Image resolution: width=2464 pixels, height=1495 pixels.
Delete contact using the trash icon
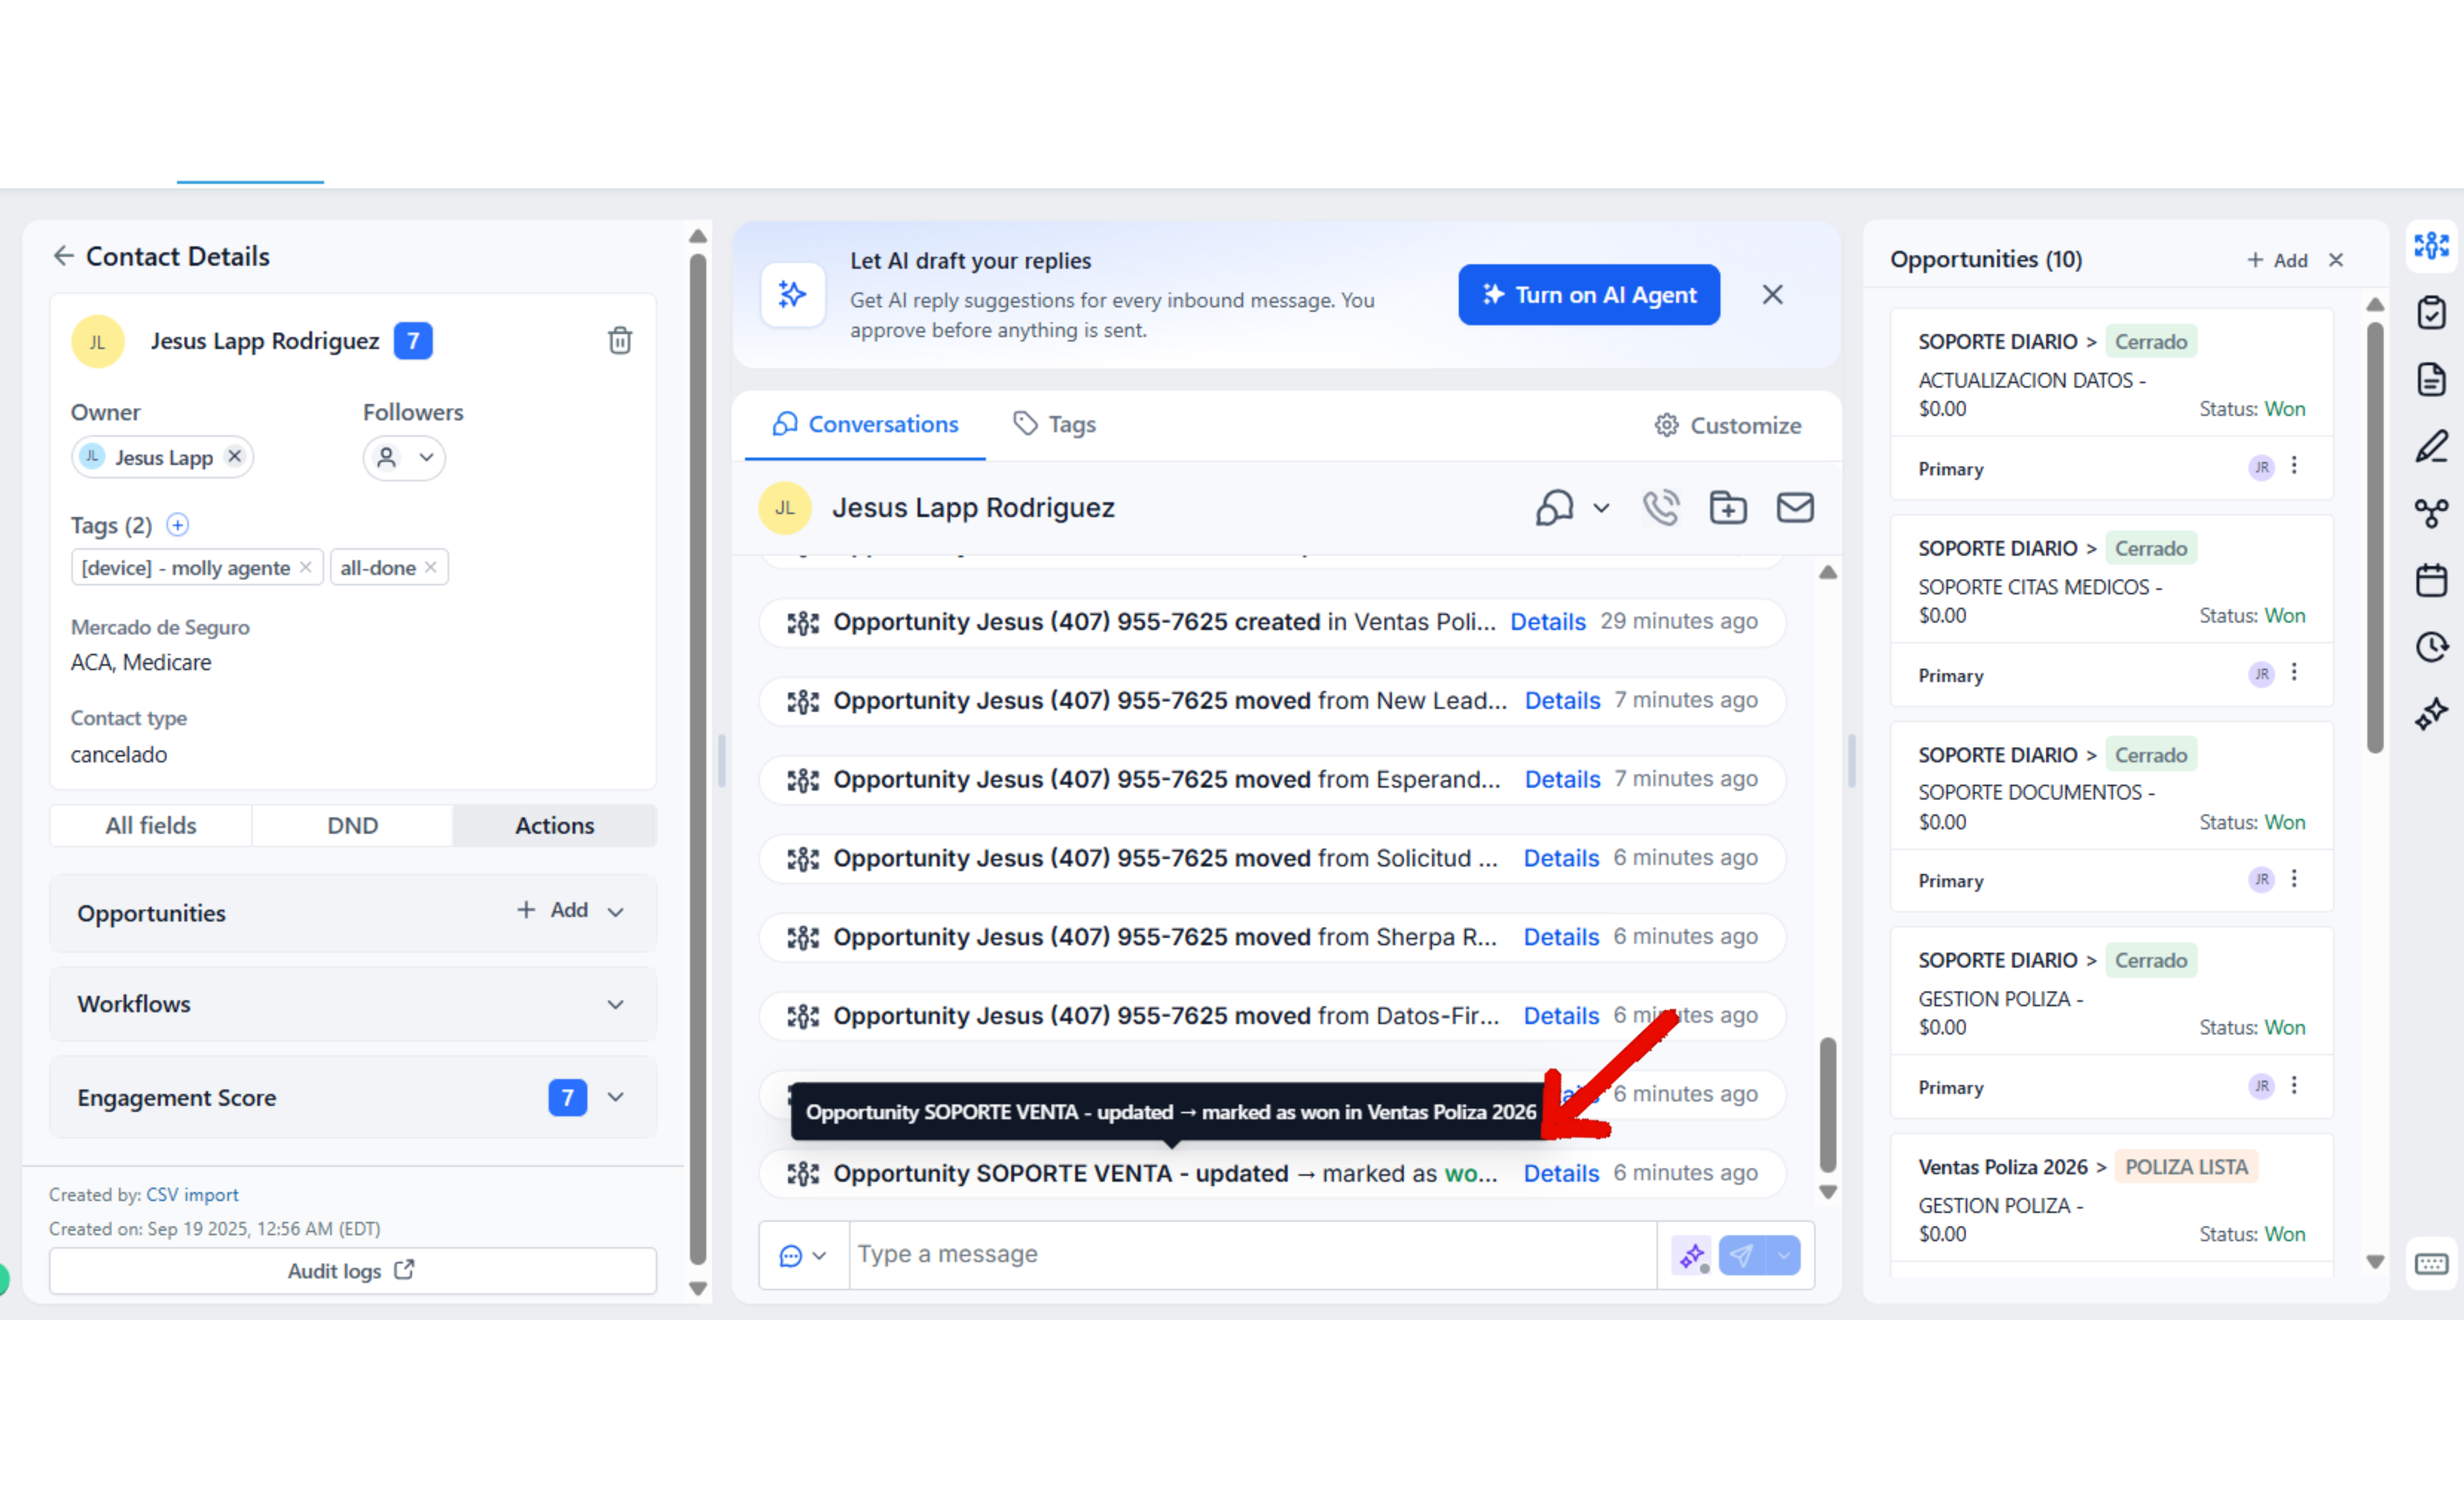point(620,341)
